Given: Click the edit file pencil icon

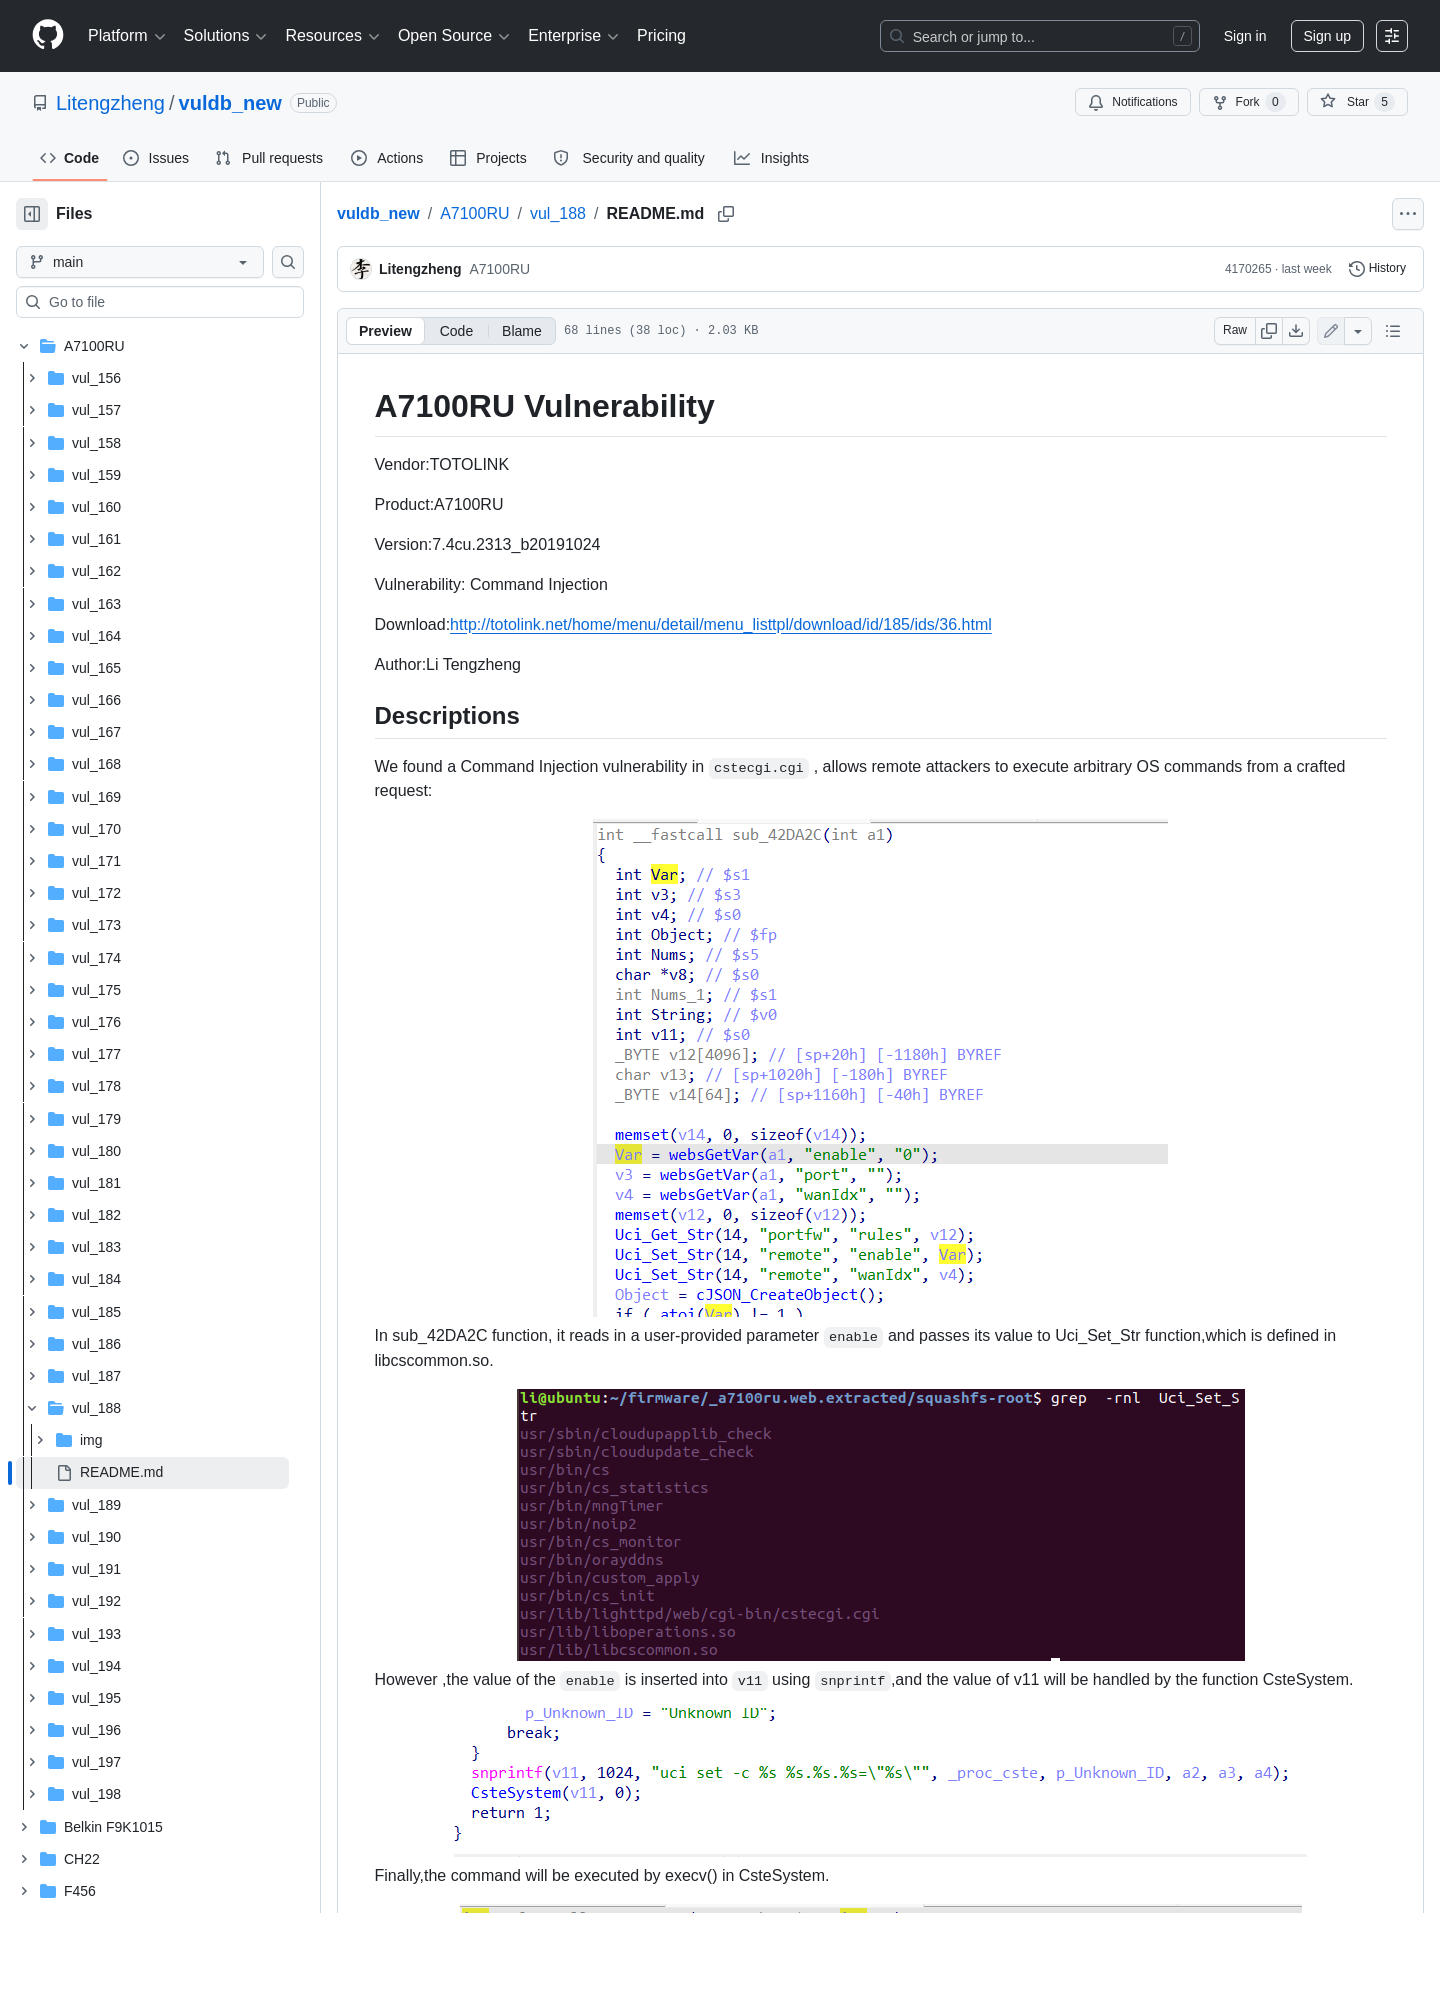Looking at the screenshot, I should click(x=1331, y=331).
